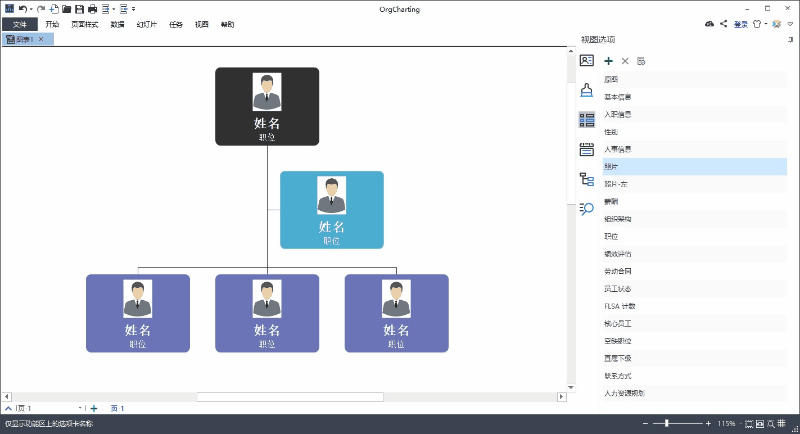Open the paintbrush style panel in sidebar
The height and width of the screenshot is (434, 800).
pos(587,90)
